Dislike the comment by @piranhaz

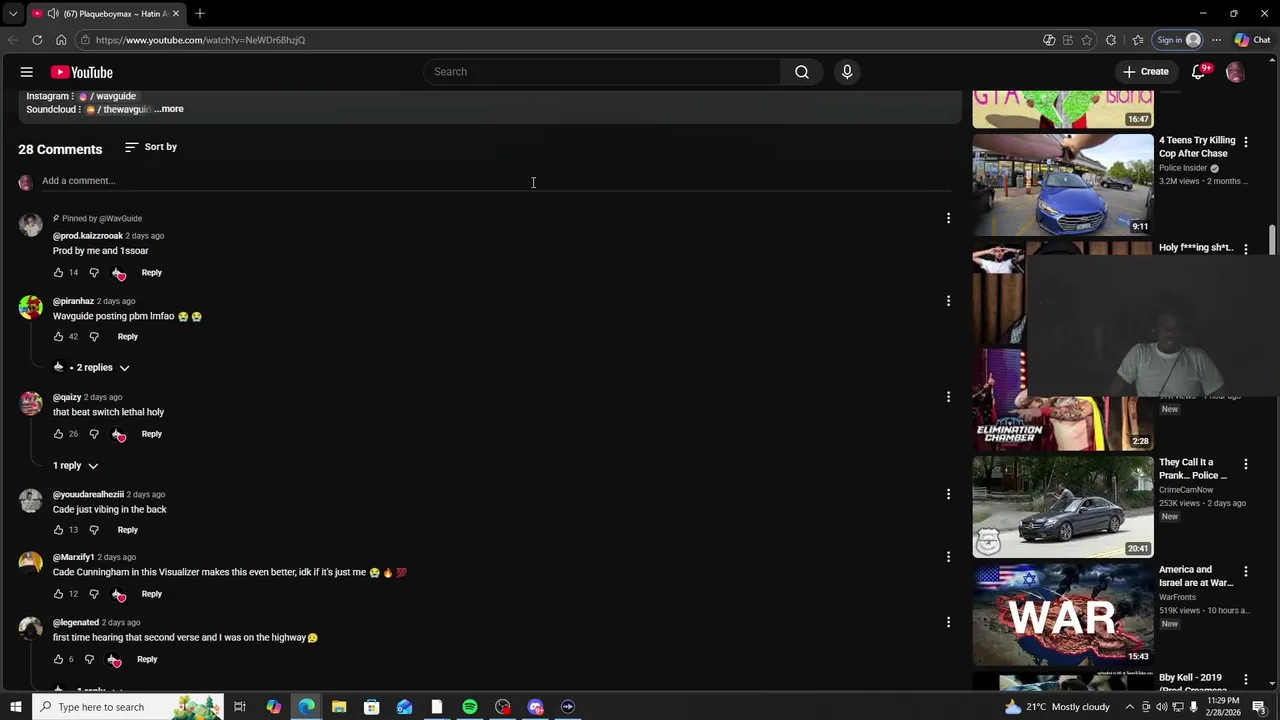94,337
